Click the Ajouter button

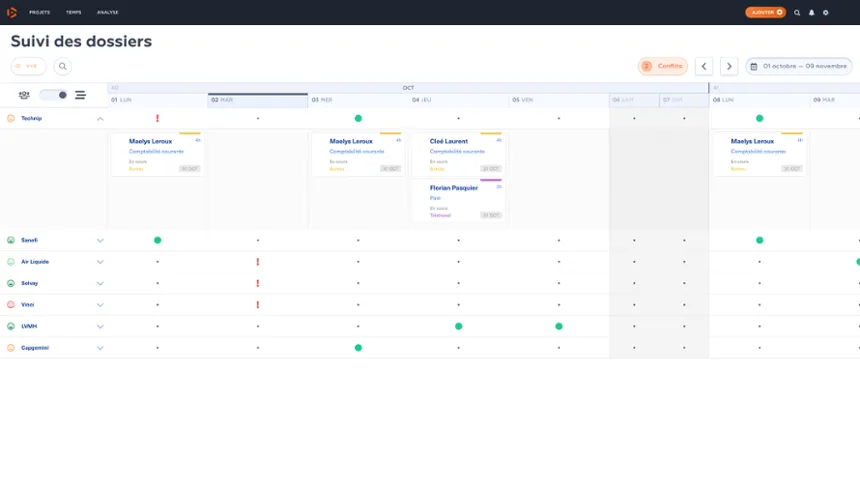click(765, 12)
